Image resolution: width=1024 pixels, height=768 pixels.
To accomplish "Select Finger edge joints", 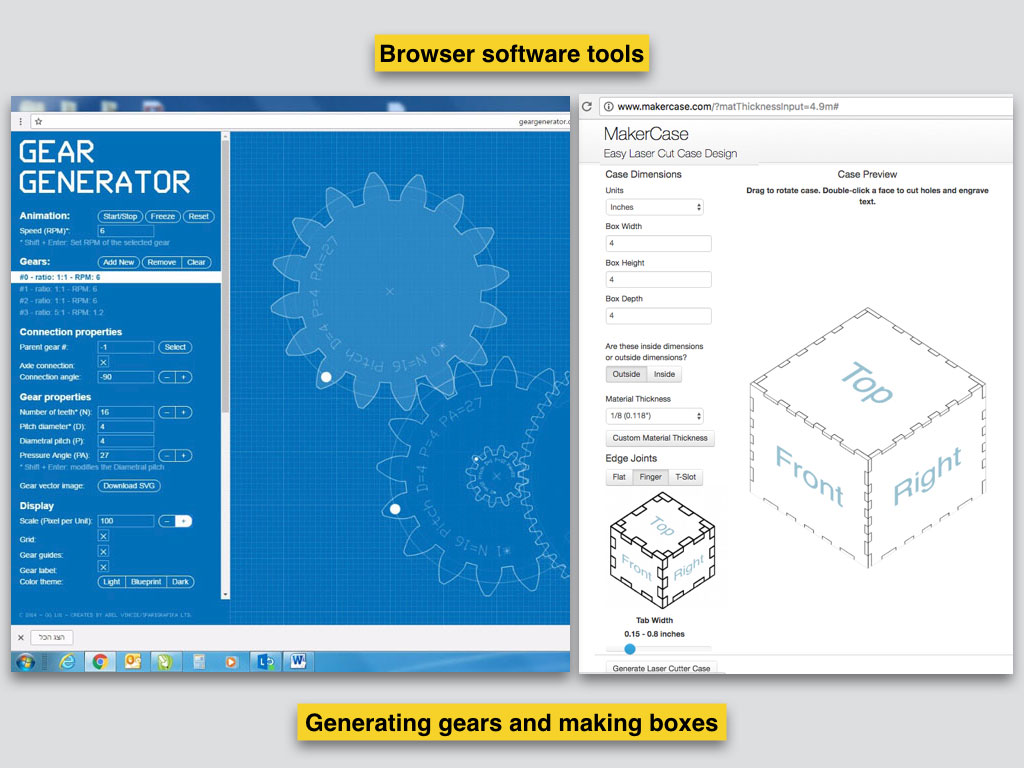I will (650, 477).
